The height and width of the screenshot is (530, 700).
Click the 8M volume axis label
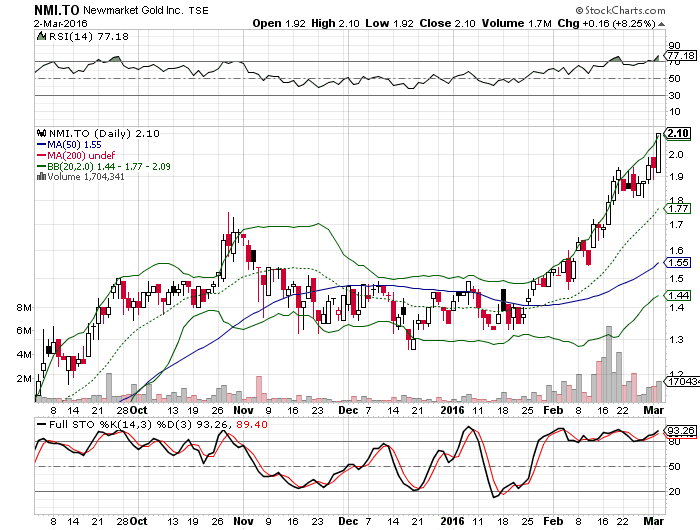tap(24, 307)
